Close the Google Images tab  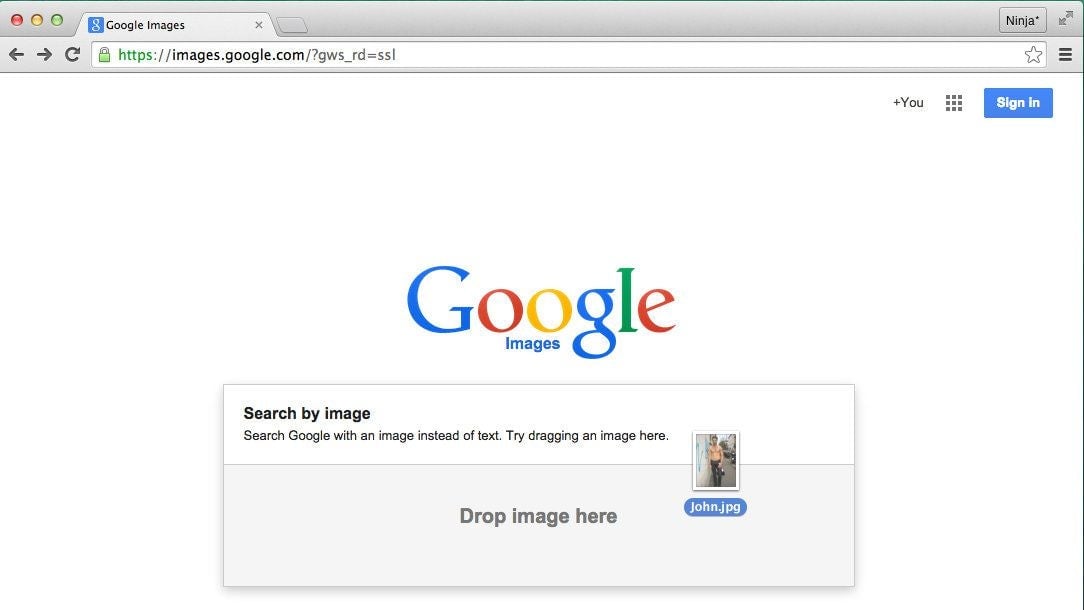pos(259,25)
